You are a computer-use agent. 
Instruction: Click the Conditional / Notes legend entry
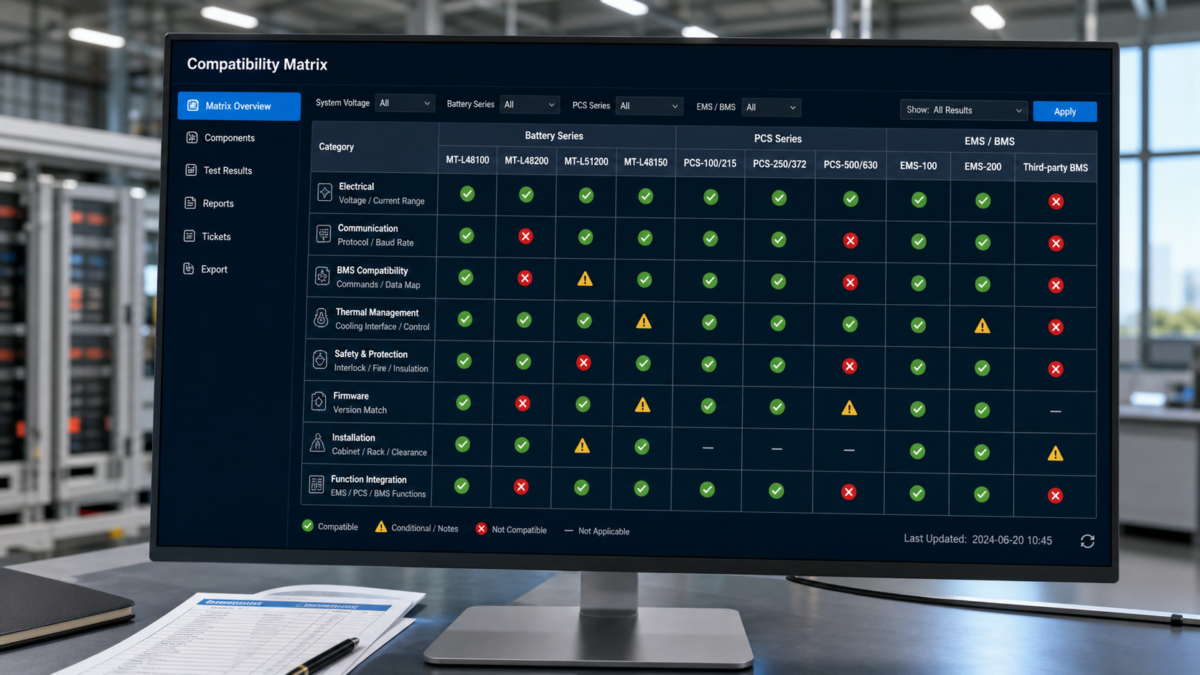pos(417,528)
